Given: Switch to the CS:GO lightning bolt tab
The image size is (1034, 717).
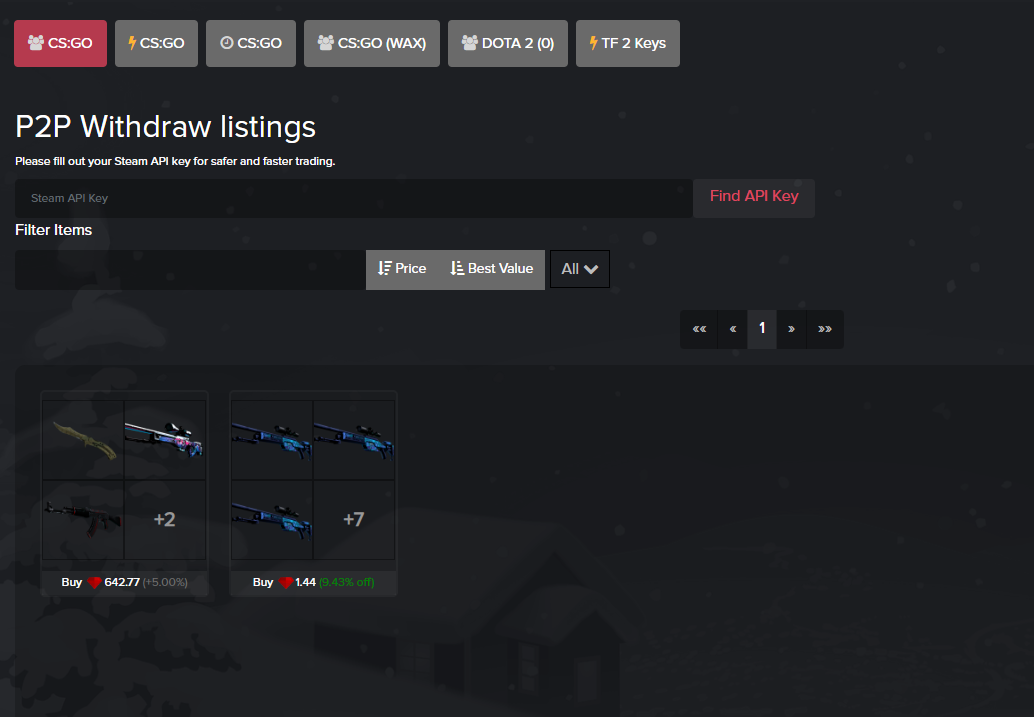Looking at the screenshot, I should (x=156, y=44).
